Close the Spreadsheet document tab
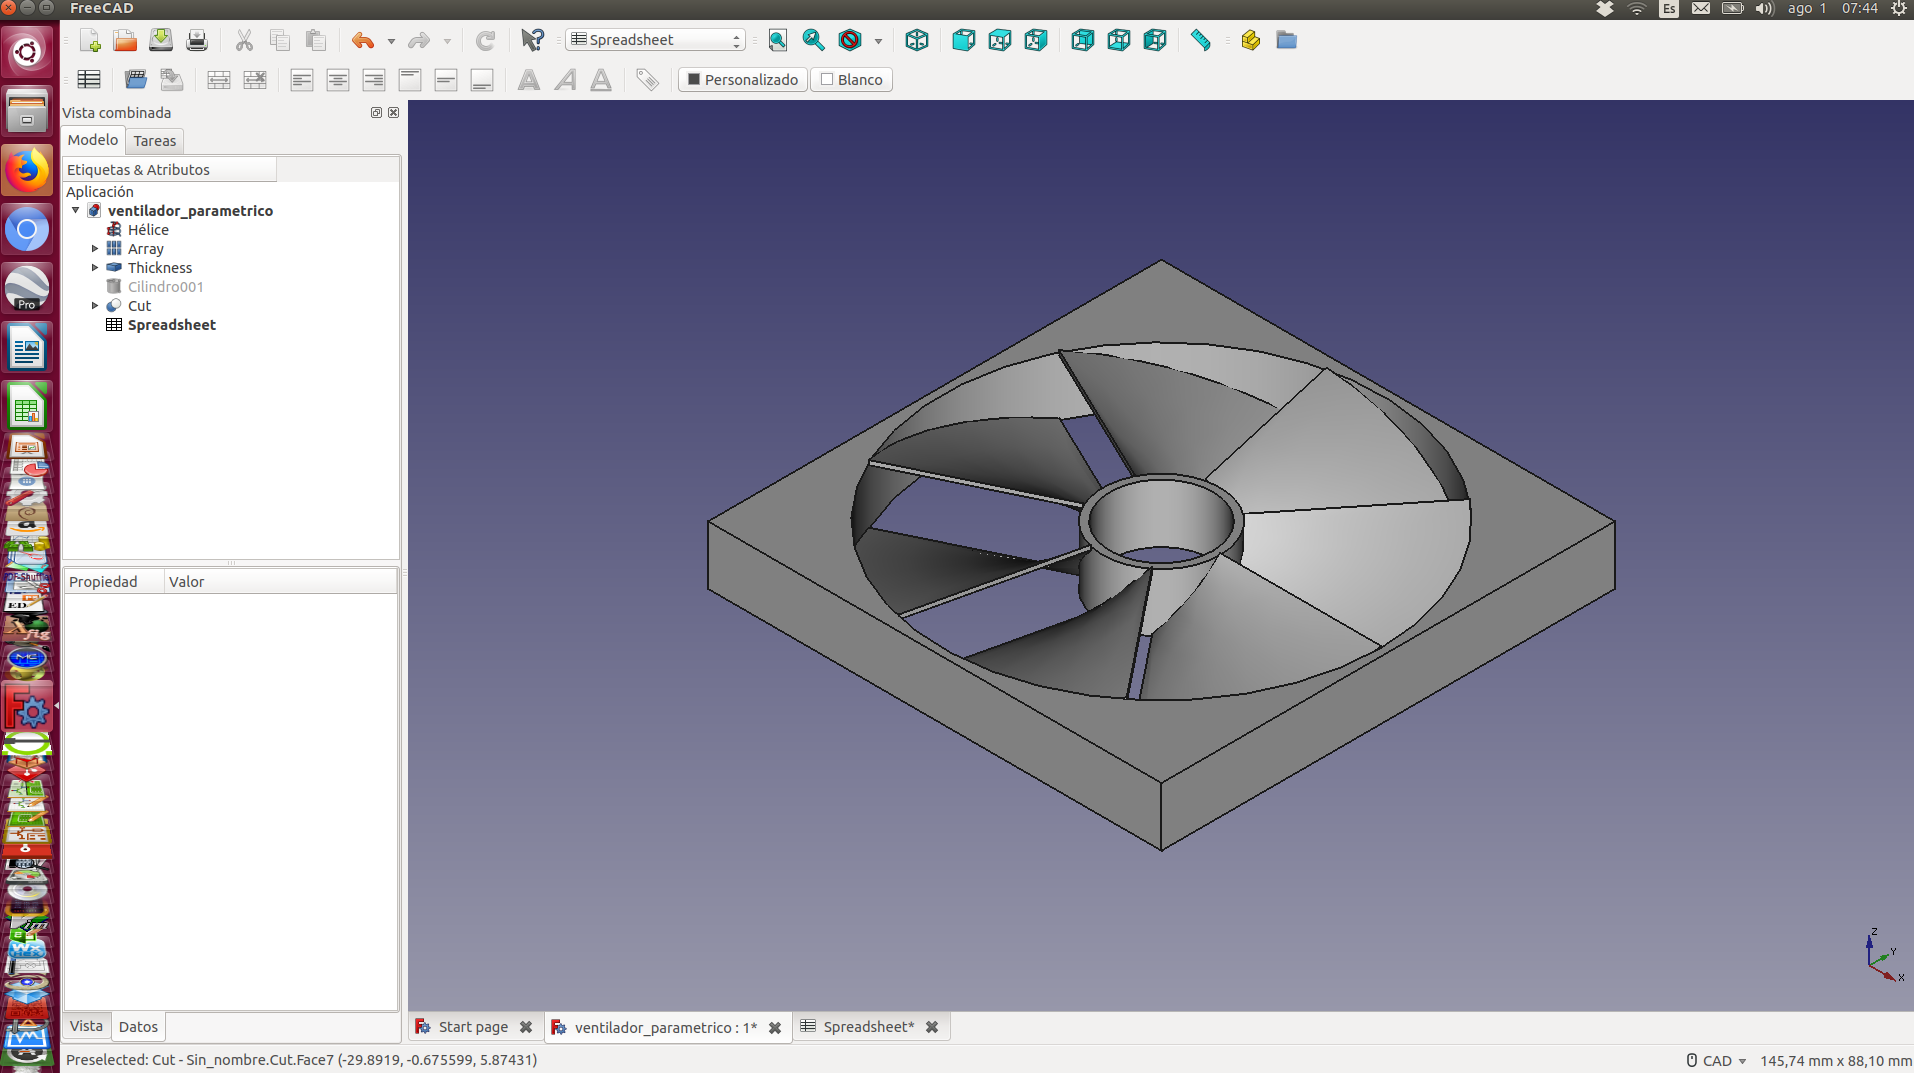Image resolution: width=1914 pixels, height=1073 pixels. click(932, 1027)
